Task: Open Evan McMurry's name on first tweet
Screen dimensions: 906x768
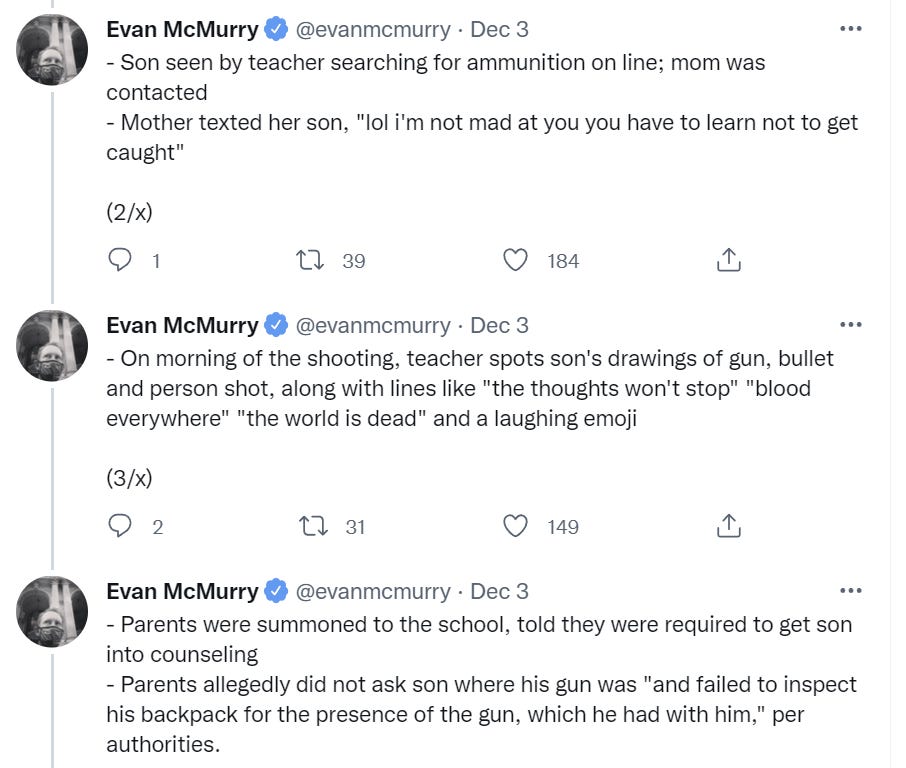Action: [x=182, y=29]
